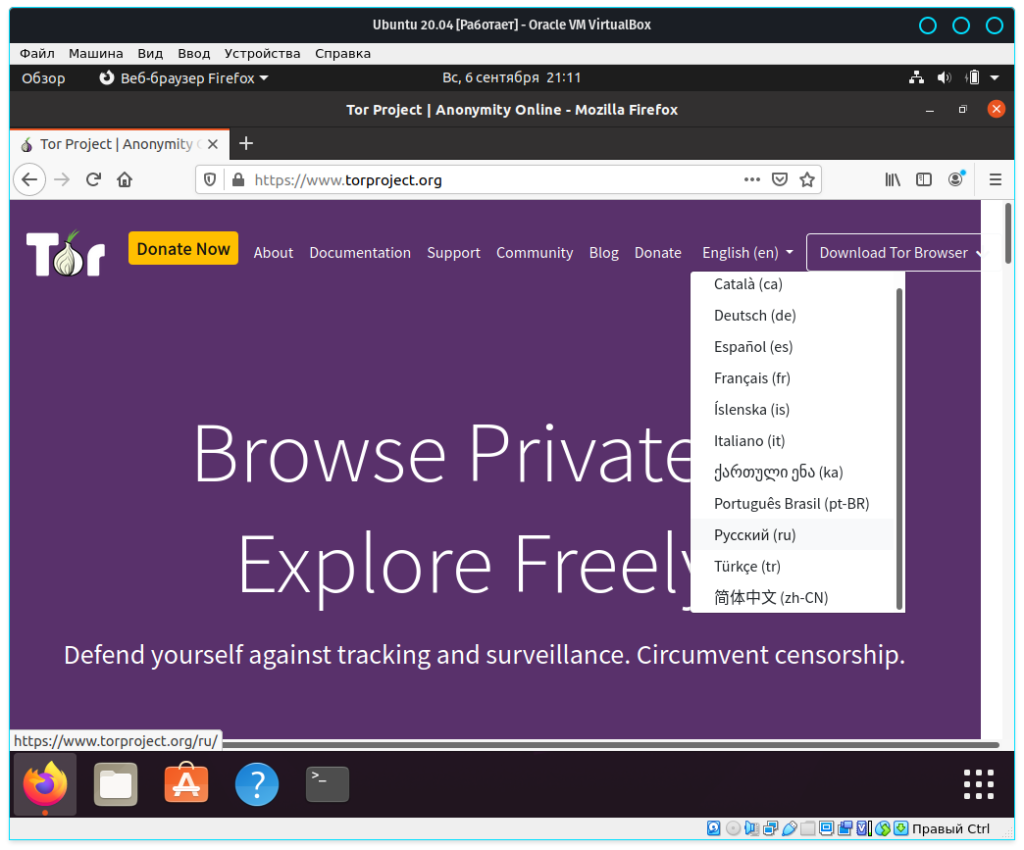
Task: Launch Terminal from the dock
Action: [x=327, y=784]
